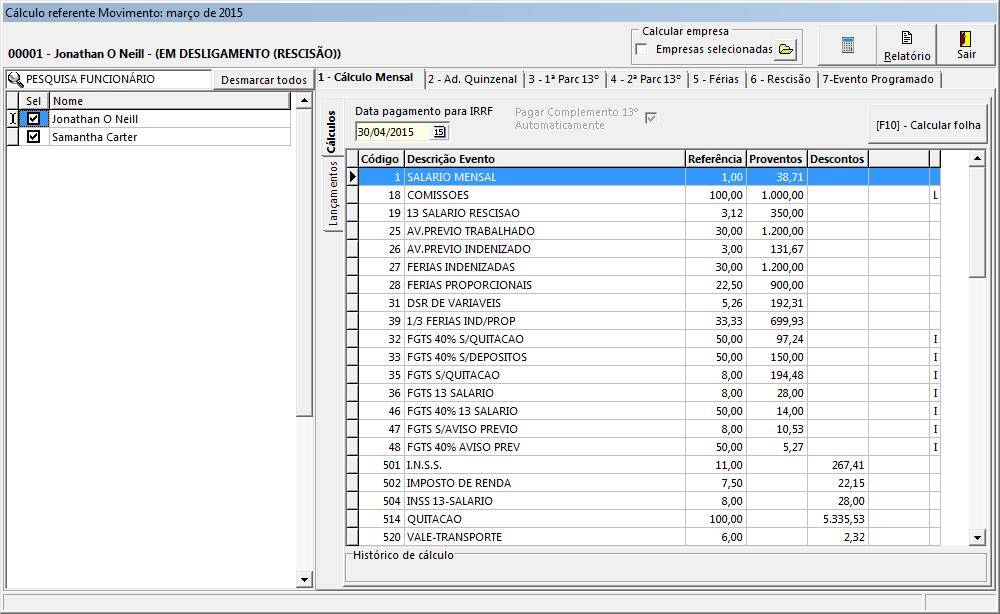The width and height of the screenshot is (1000, 614).
Task: Click row pointer arrow beside SALARIO MENSAL
Action: point(352,177)
